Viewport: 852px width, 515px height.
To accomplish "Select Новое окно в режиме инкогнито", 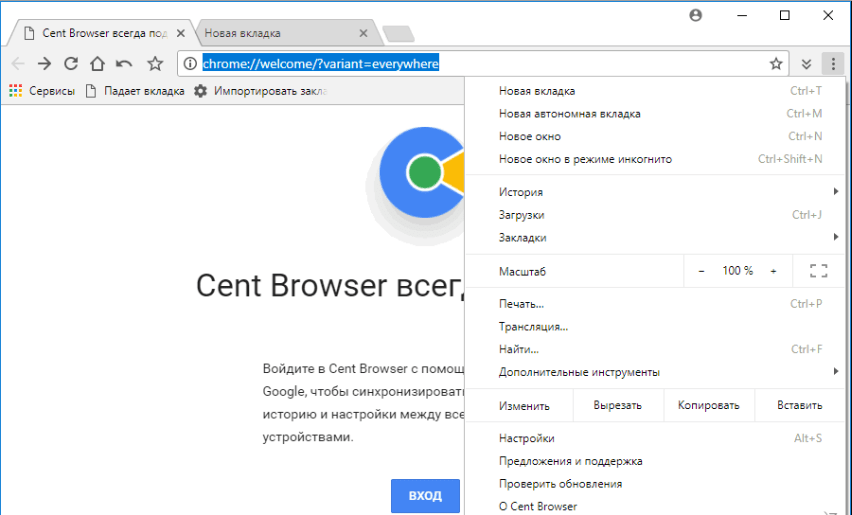I will [x=585, y=159].
